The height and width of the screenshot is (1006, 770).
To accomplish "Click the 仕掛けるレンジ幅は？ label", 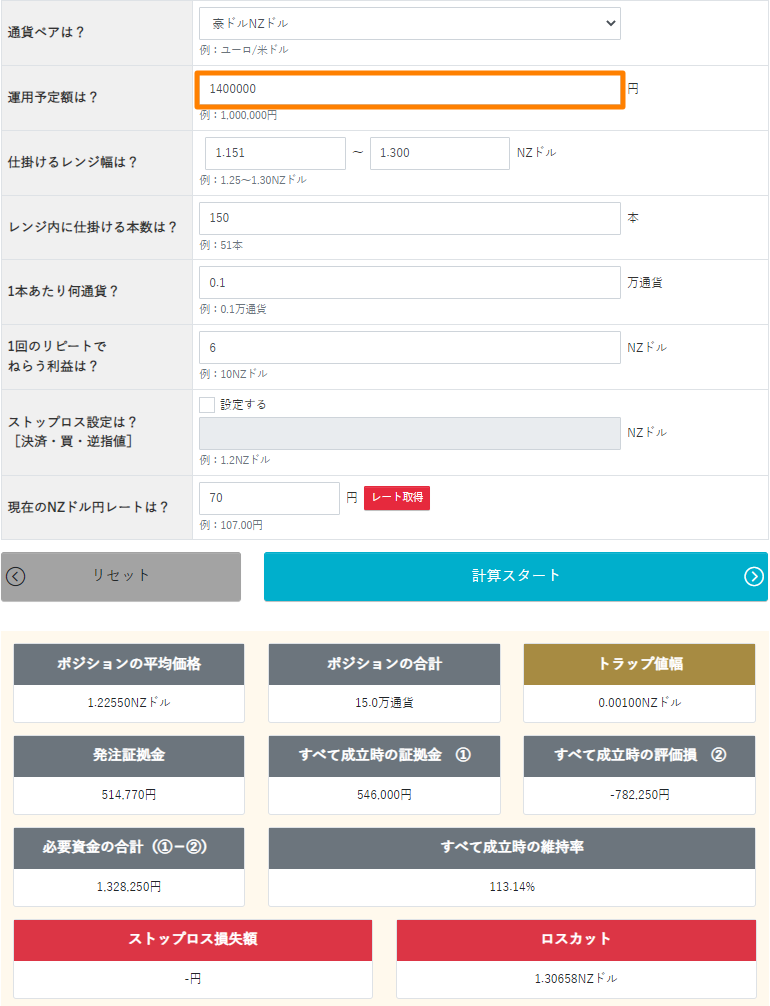I will (x=73, y=162).
